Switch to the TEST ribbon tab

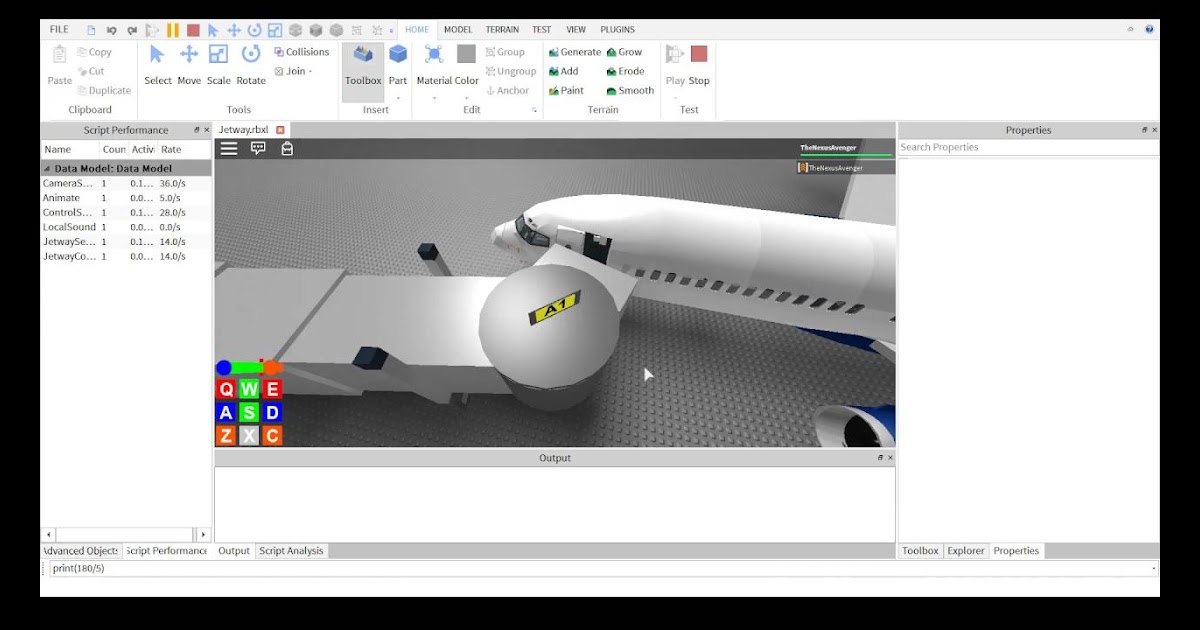pos(542,30)
